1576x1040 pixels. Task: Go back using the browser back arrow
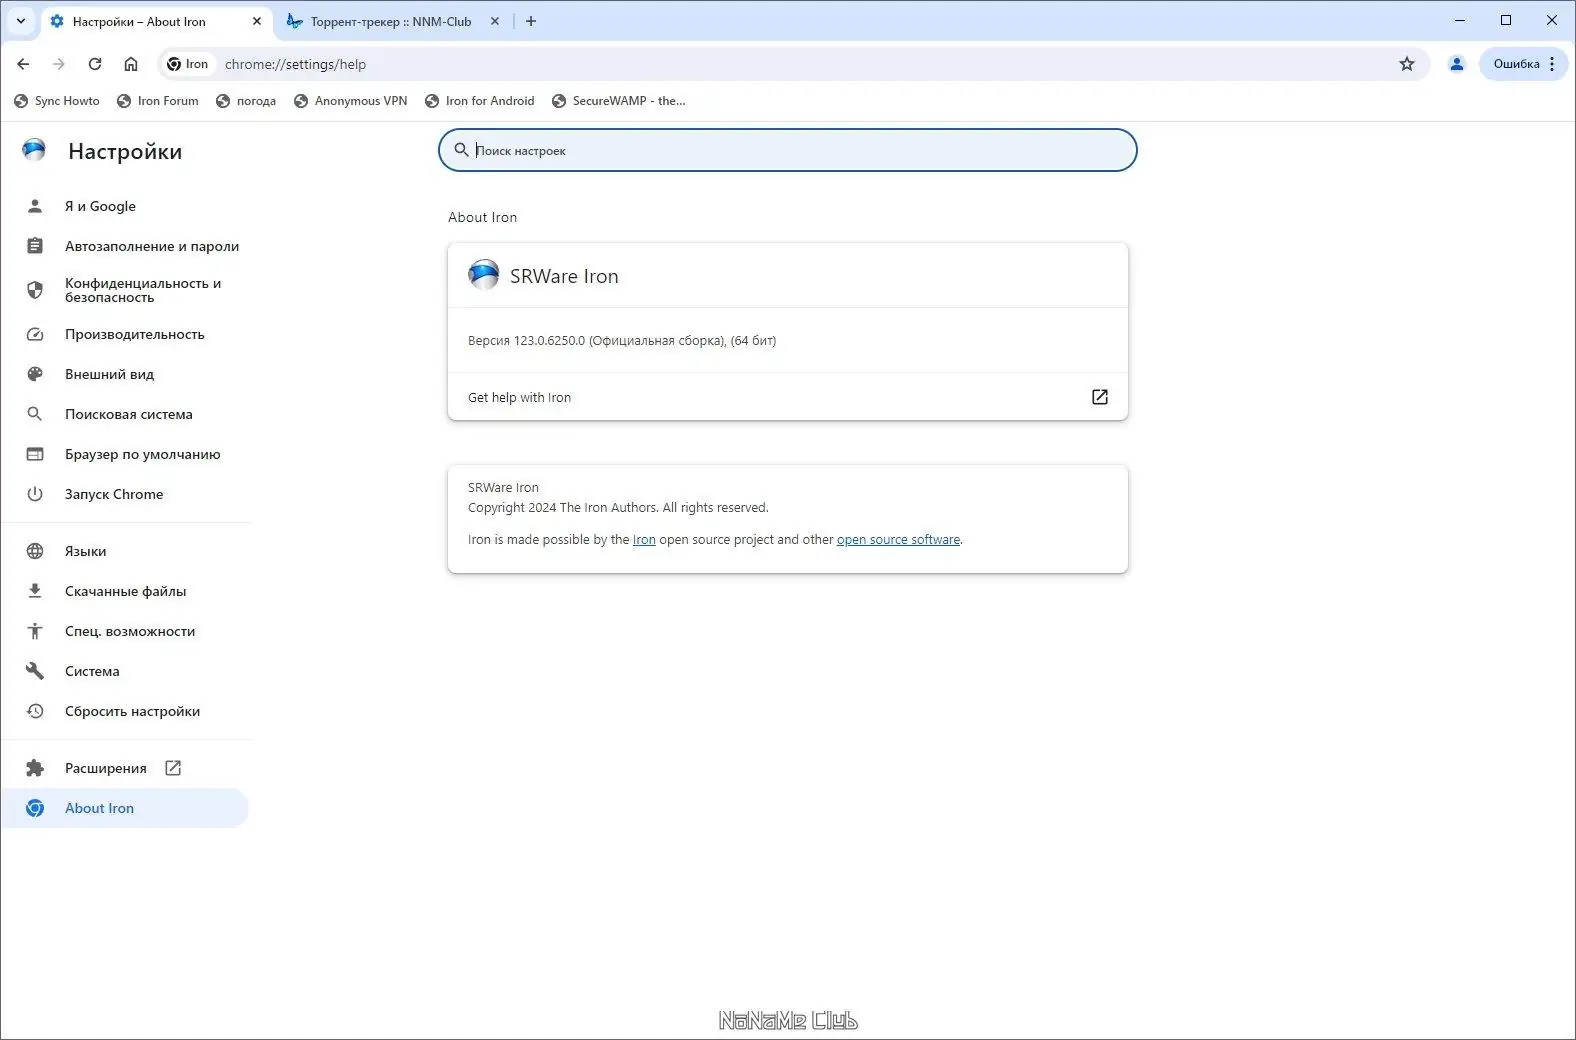(23, 64)
